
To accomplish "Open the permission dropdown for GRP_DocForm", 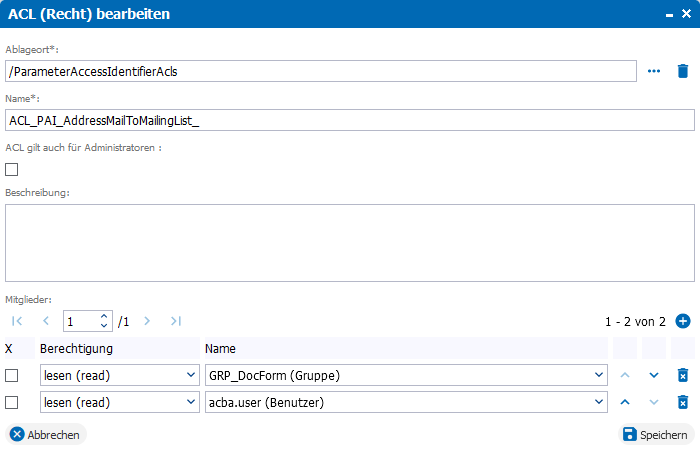I will (120, 375).
